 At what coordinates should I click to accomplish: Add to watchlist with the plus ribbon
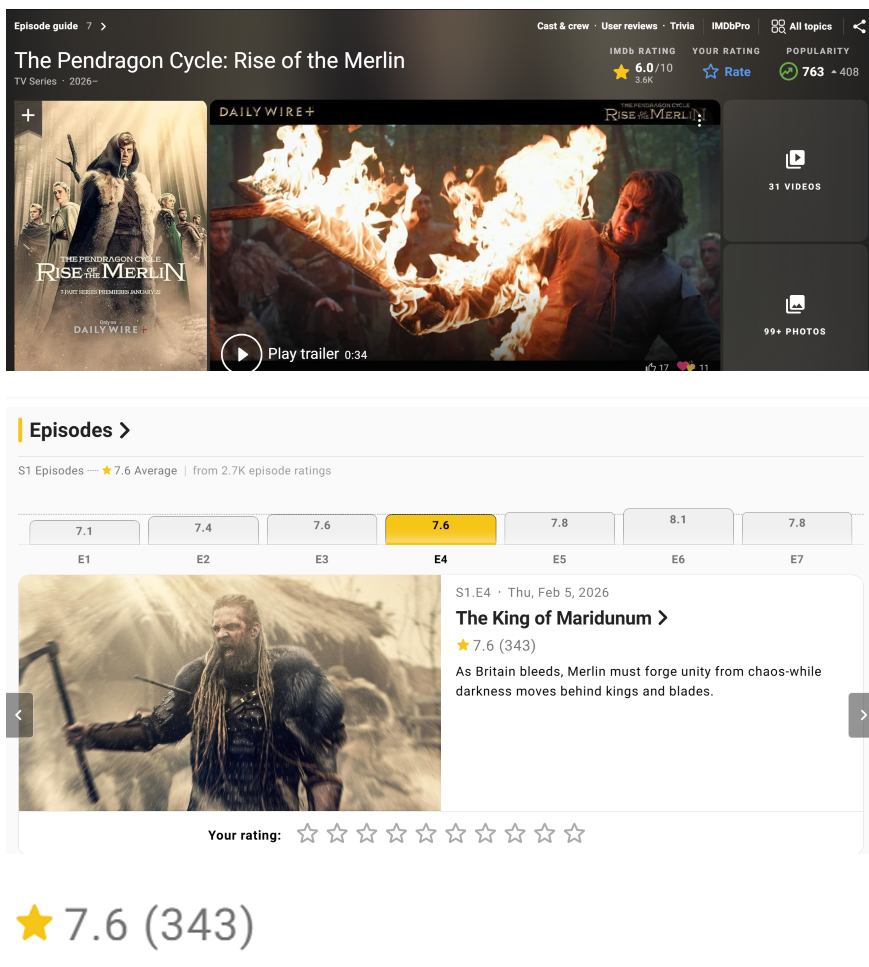coord(28,116)
